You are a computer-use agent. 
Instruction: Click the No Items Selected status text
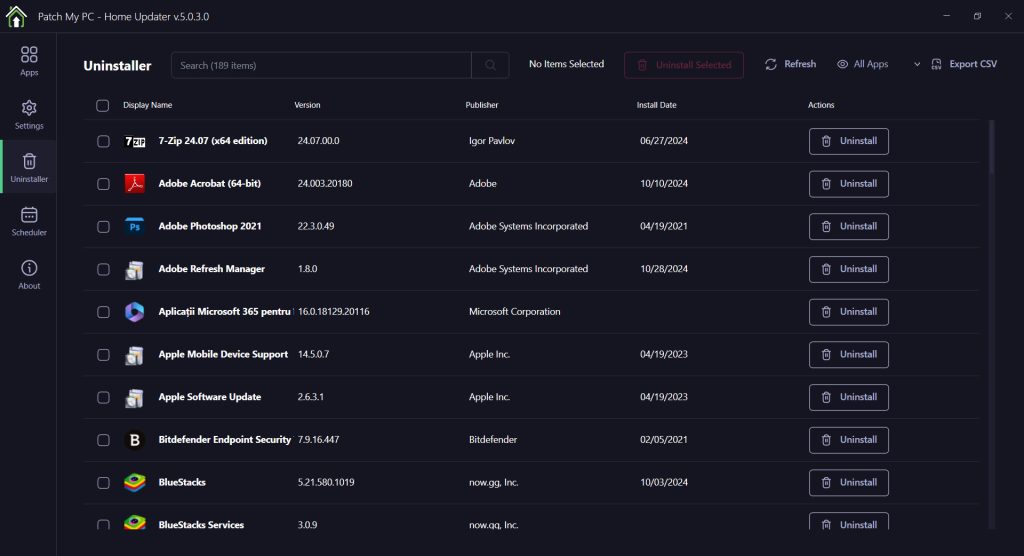coord(566,64)
